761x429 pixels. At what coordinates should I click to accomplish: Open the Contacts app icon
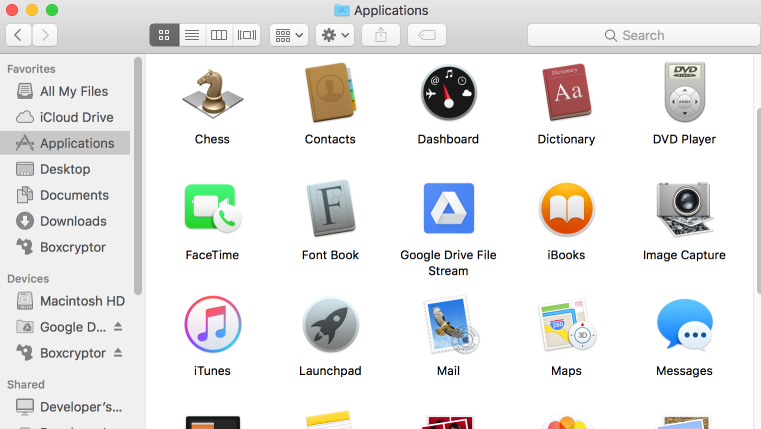point(331,92)
